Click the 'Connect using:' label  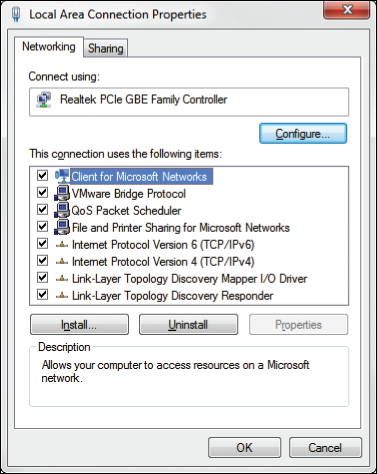[64, 77]
